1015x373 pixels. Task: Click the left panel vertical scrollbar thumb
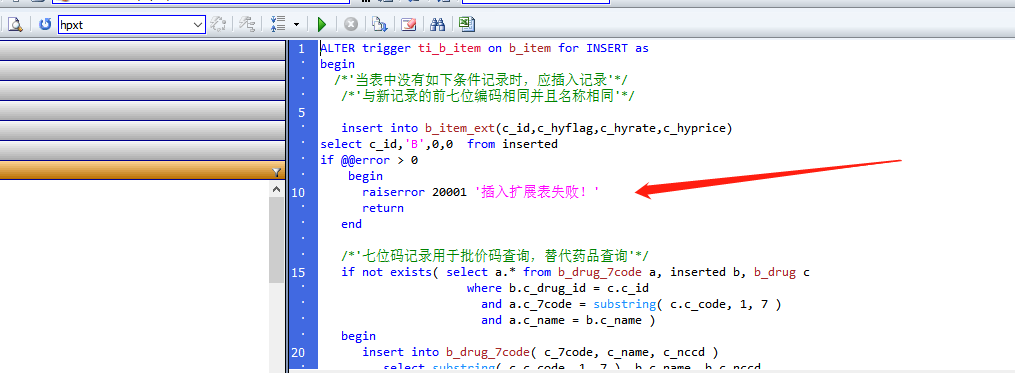pos(276,241)
